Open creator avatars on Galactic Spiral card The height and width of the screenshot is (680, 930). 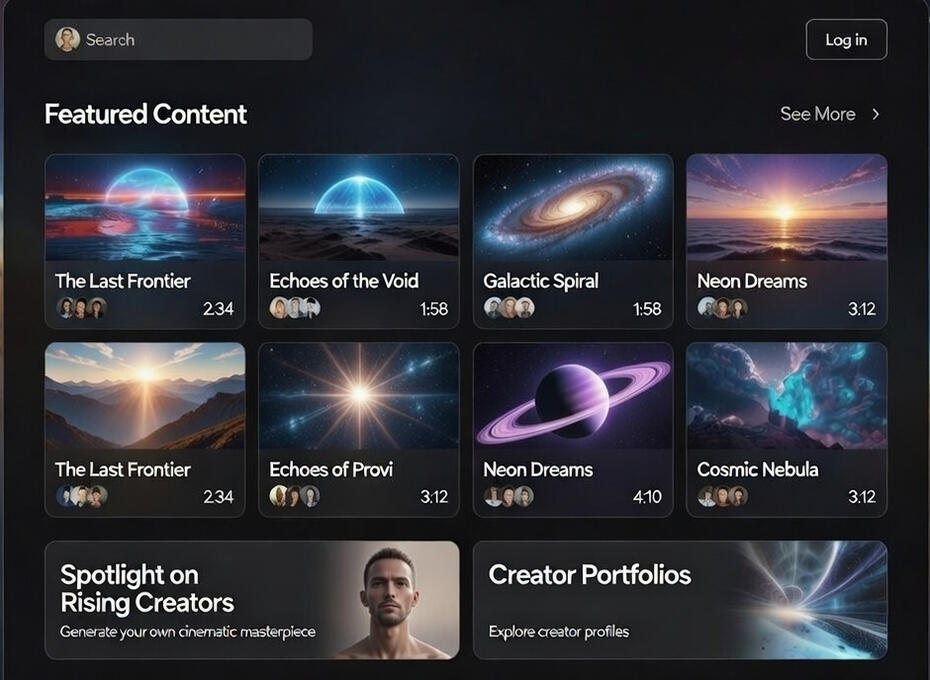pos(509,308)
